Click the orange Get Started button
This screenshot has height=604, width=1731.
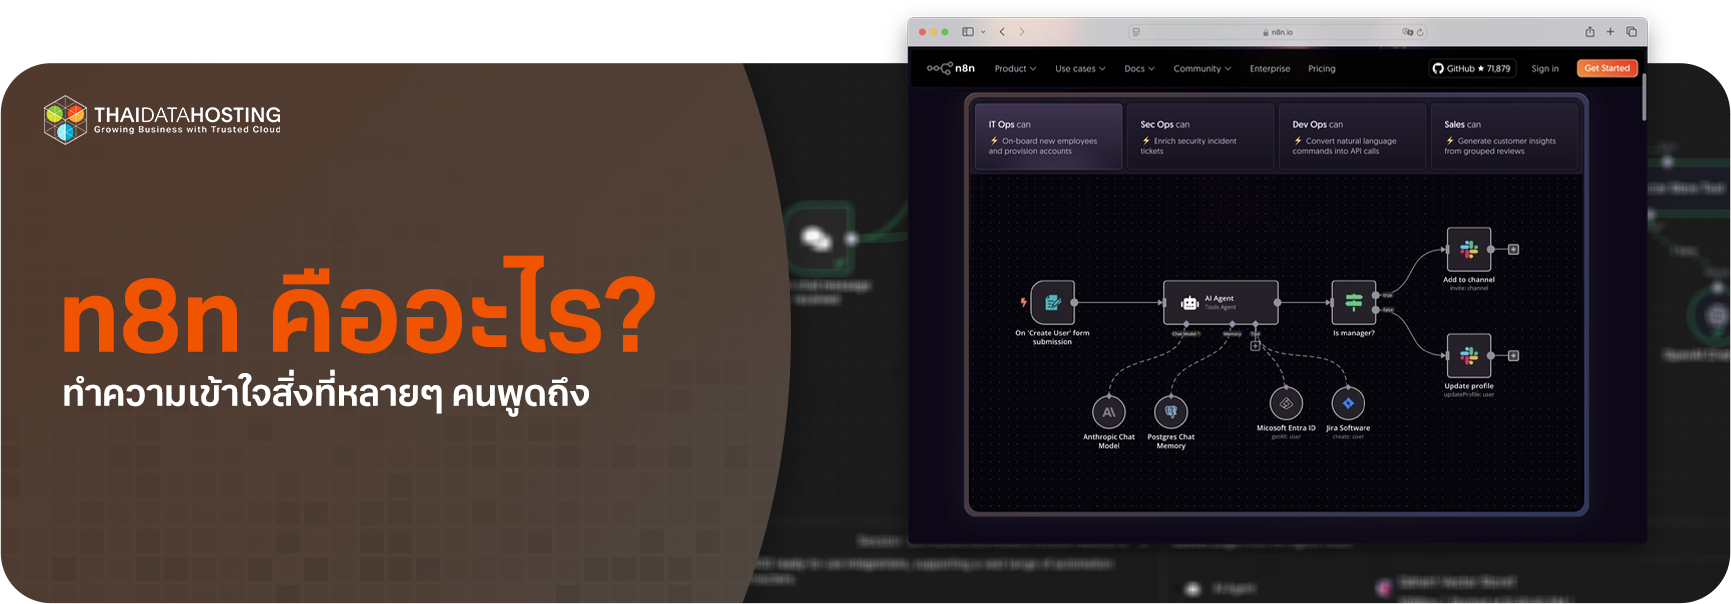point(1607,68)
